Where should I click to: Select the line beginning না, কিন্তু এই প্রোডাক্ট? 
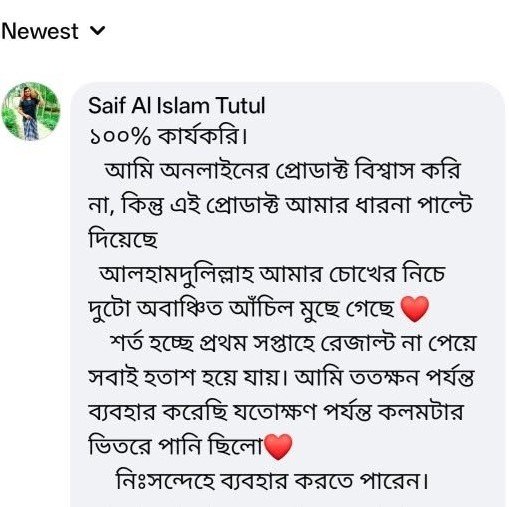coord(280,205)
